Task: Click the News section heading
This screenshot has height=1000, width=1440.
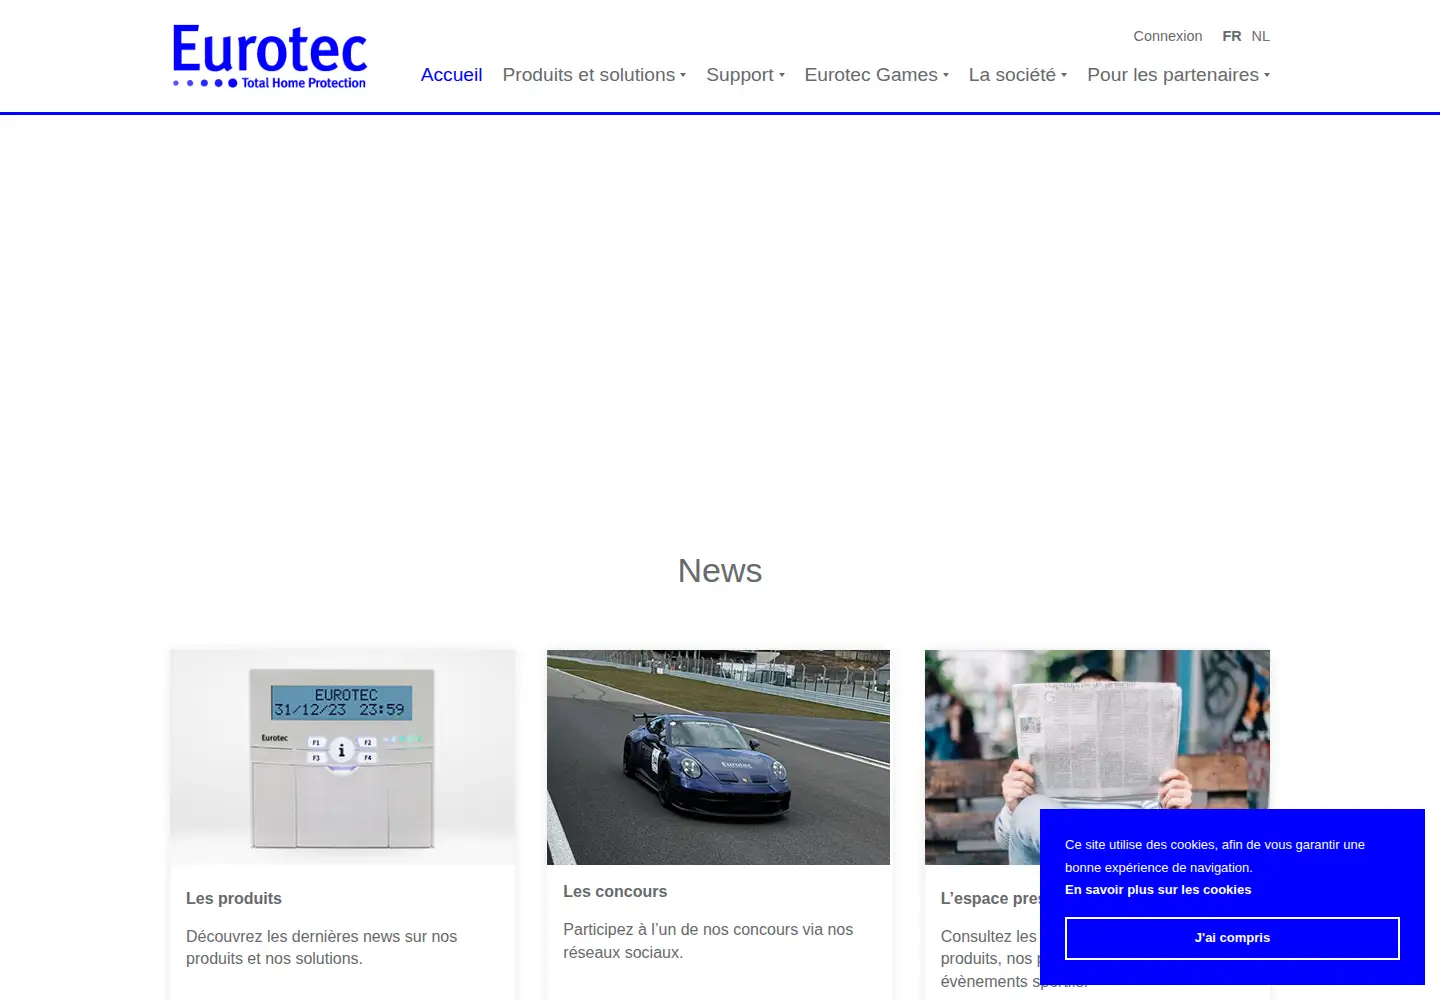Action: tap(720, 571)
